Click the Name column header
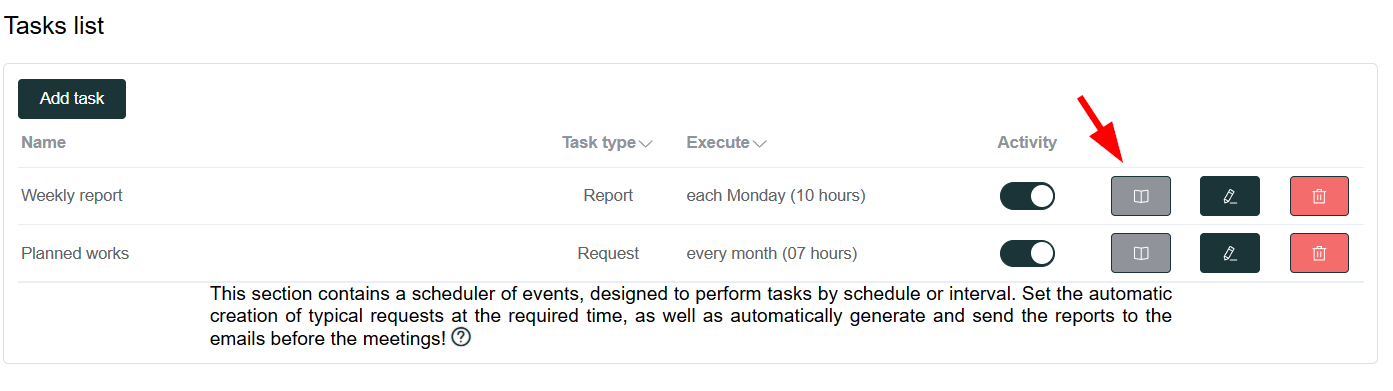The image size is (1393, 391). [43, 143]
